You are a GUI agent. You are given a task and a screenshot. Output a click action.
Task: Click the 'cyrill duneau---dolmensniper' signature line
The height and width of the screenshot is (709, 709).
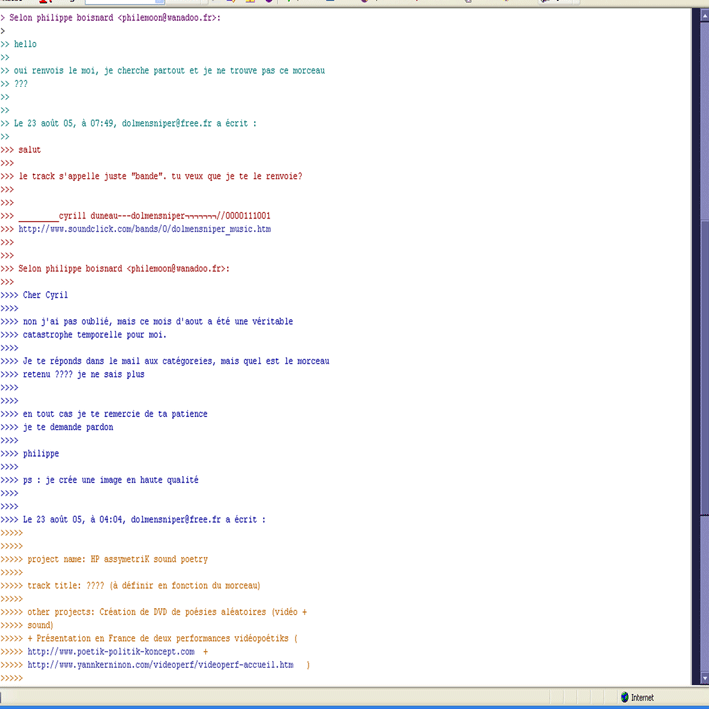[x=136, y=216]
